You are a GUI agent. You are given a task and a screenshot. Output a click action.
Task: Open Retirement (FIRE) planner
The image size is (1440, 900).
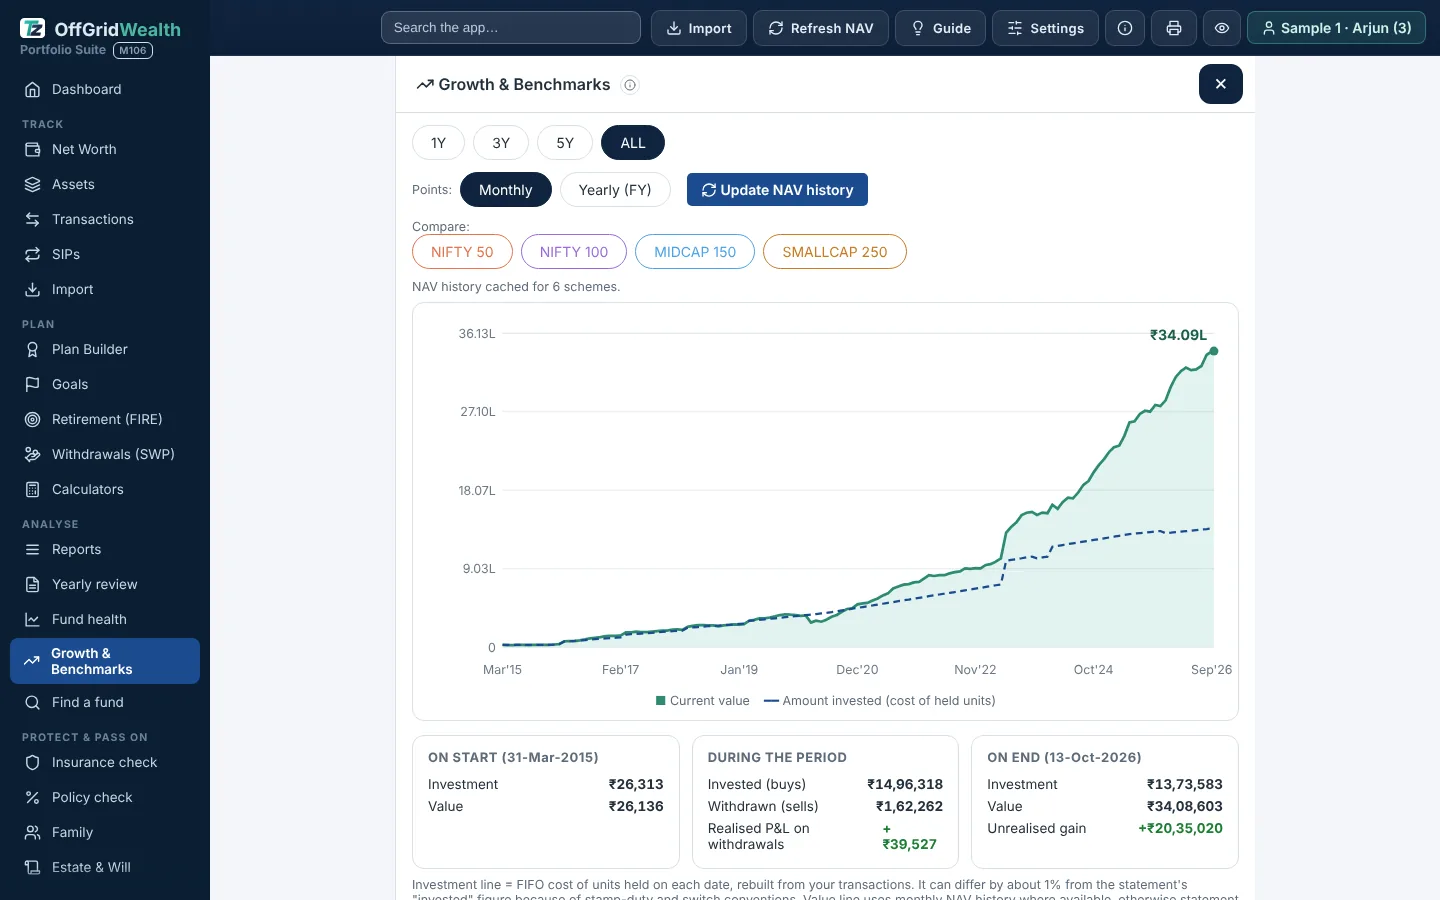(105, 419)
